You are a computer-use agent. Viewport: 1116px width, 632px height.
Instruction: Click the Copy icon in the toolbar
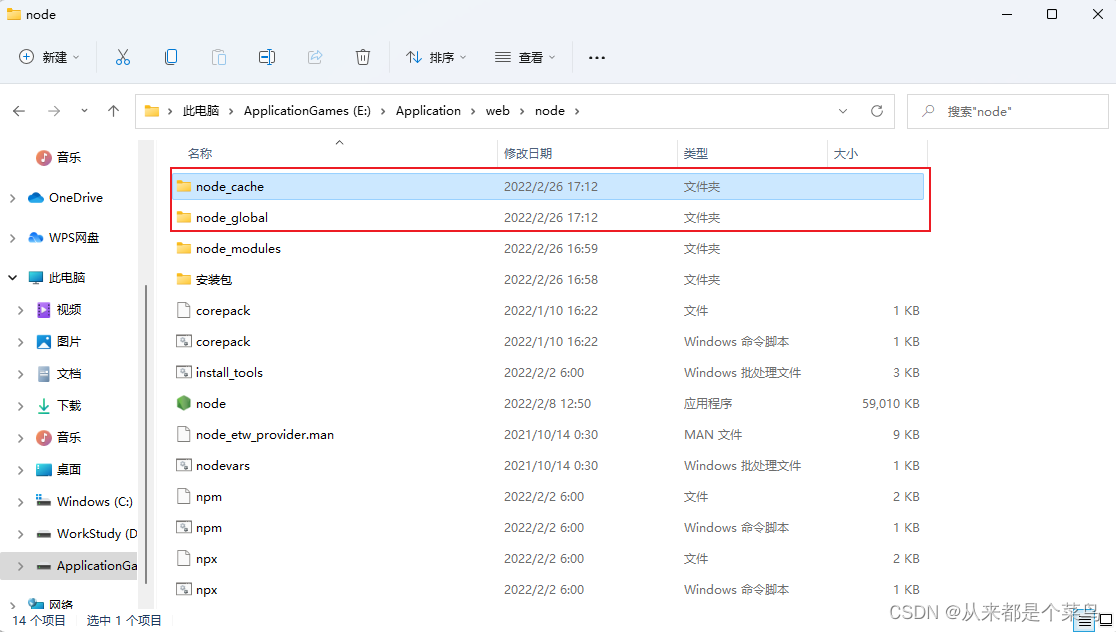click(171, 57)
